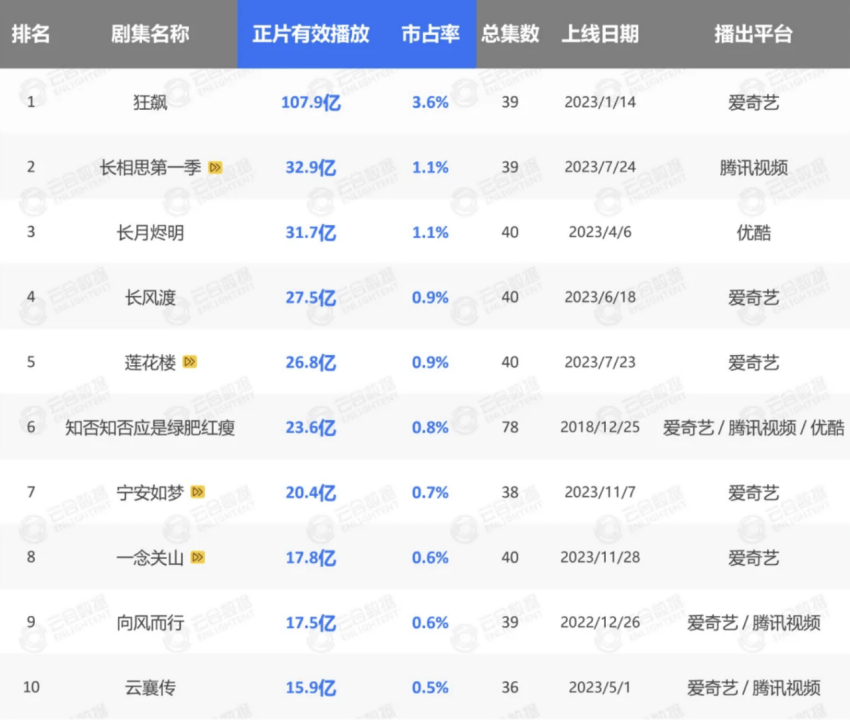Click the platform 腾讯视频 in 长相思第一季 row

pyautogui.click(x=754, y=167)
